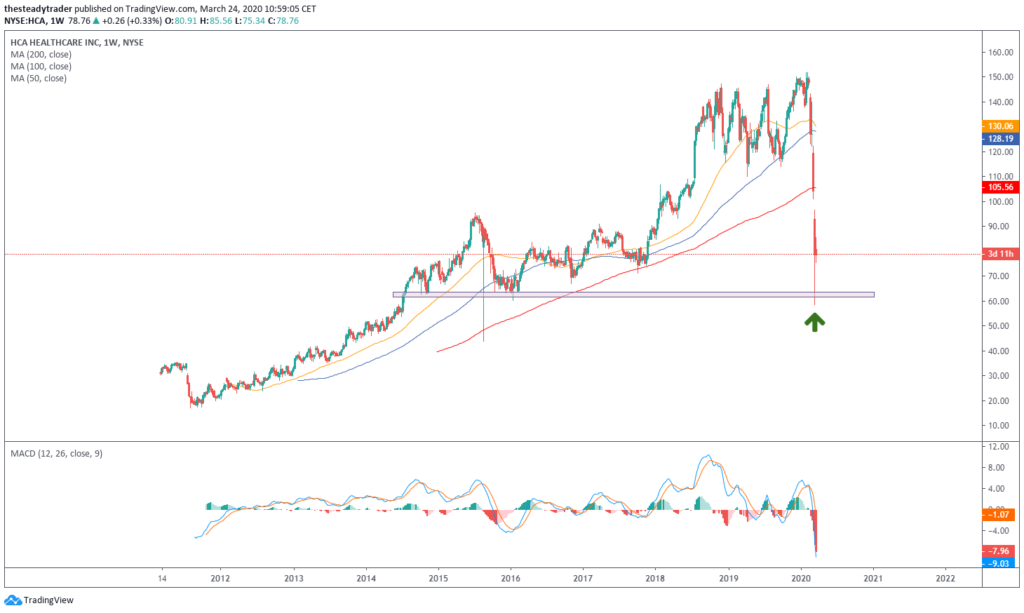Screen dimensions: 1024x613
Task: Click the 10.00 price scale label
Action: point(1000,426)
